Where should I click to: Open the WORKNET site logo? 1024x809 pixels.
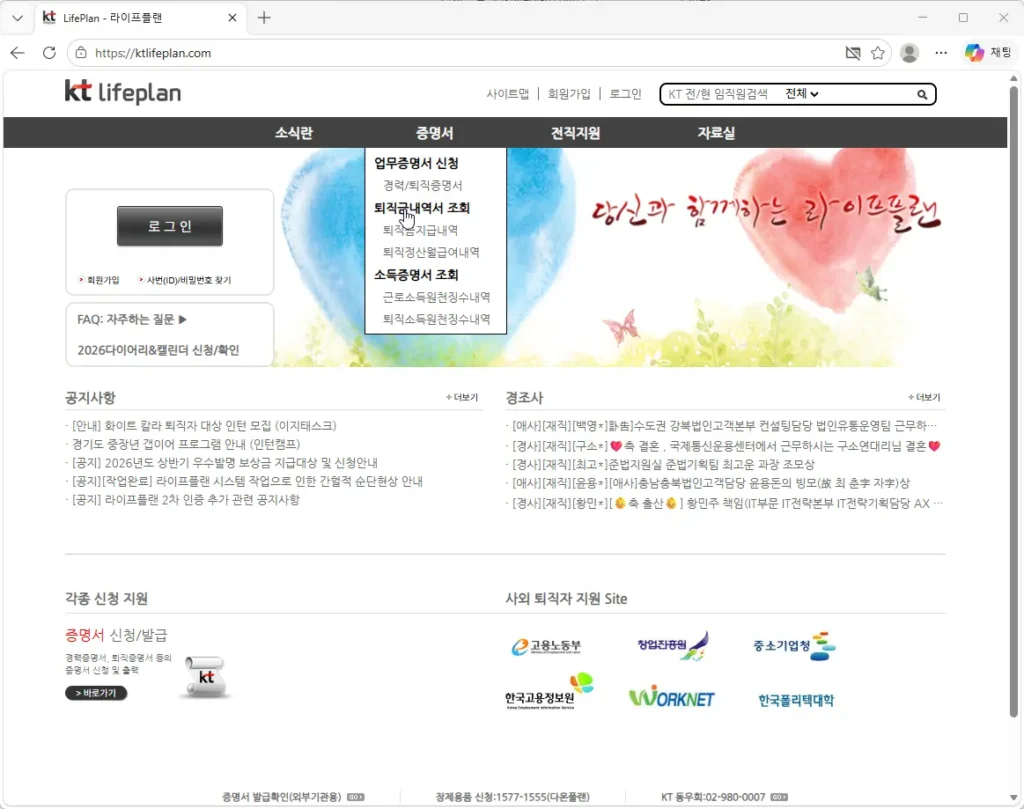click(x=671, y=697)
